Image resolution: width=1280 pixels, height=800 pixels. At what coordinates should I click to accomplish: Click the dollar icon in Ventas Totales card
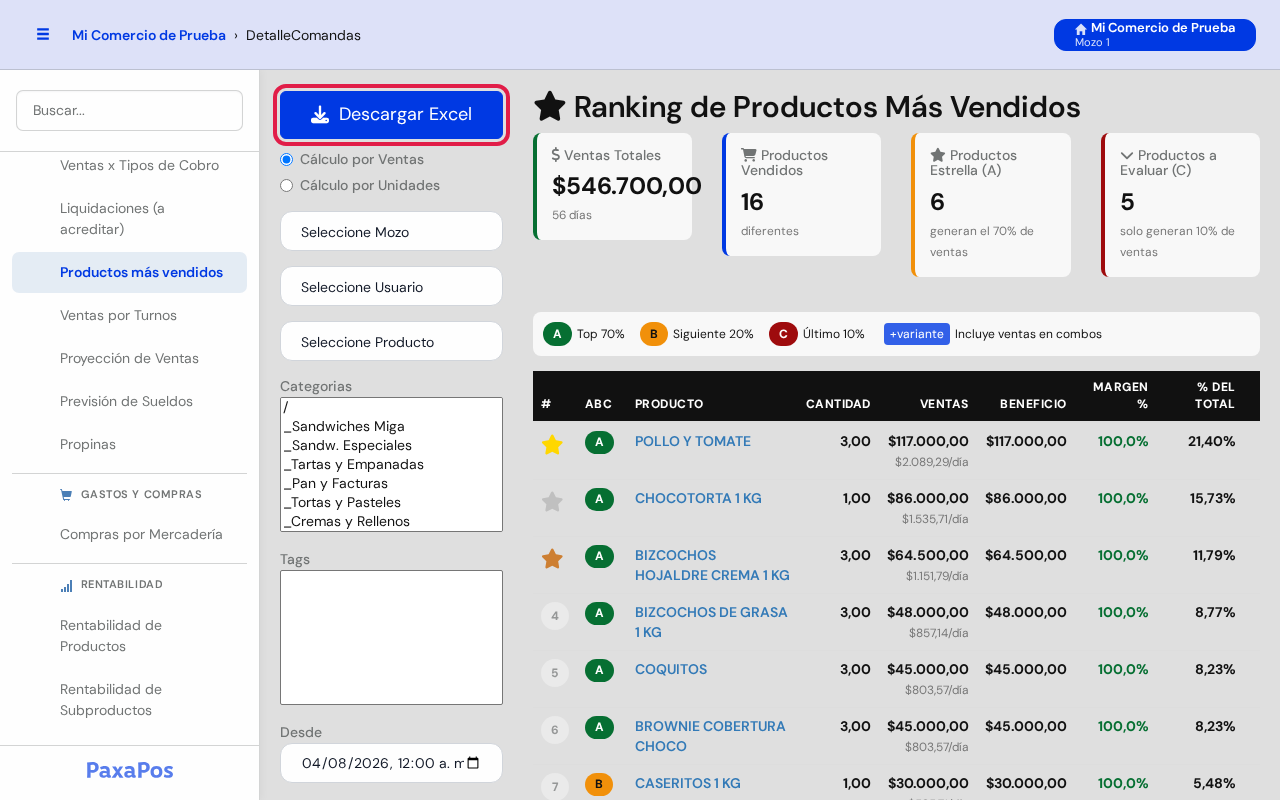coord(556,155)
